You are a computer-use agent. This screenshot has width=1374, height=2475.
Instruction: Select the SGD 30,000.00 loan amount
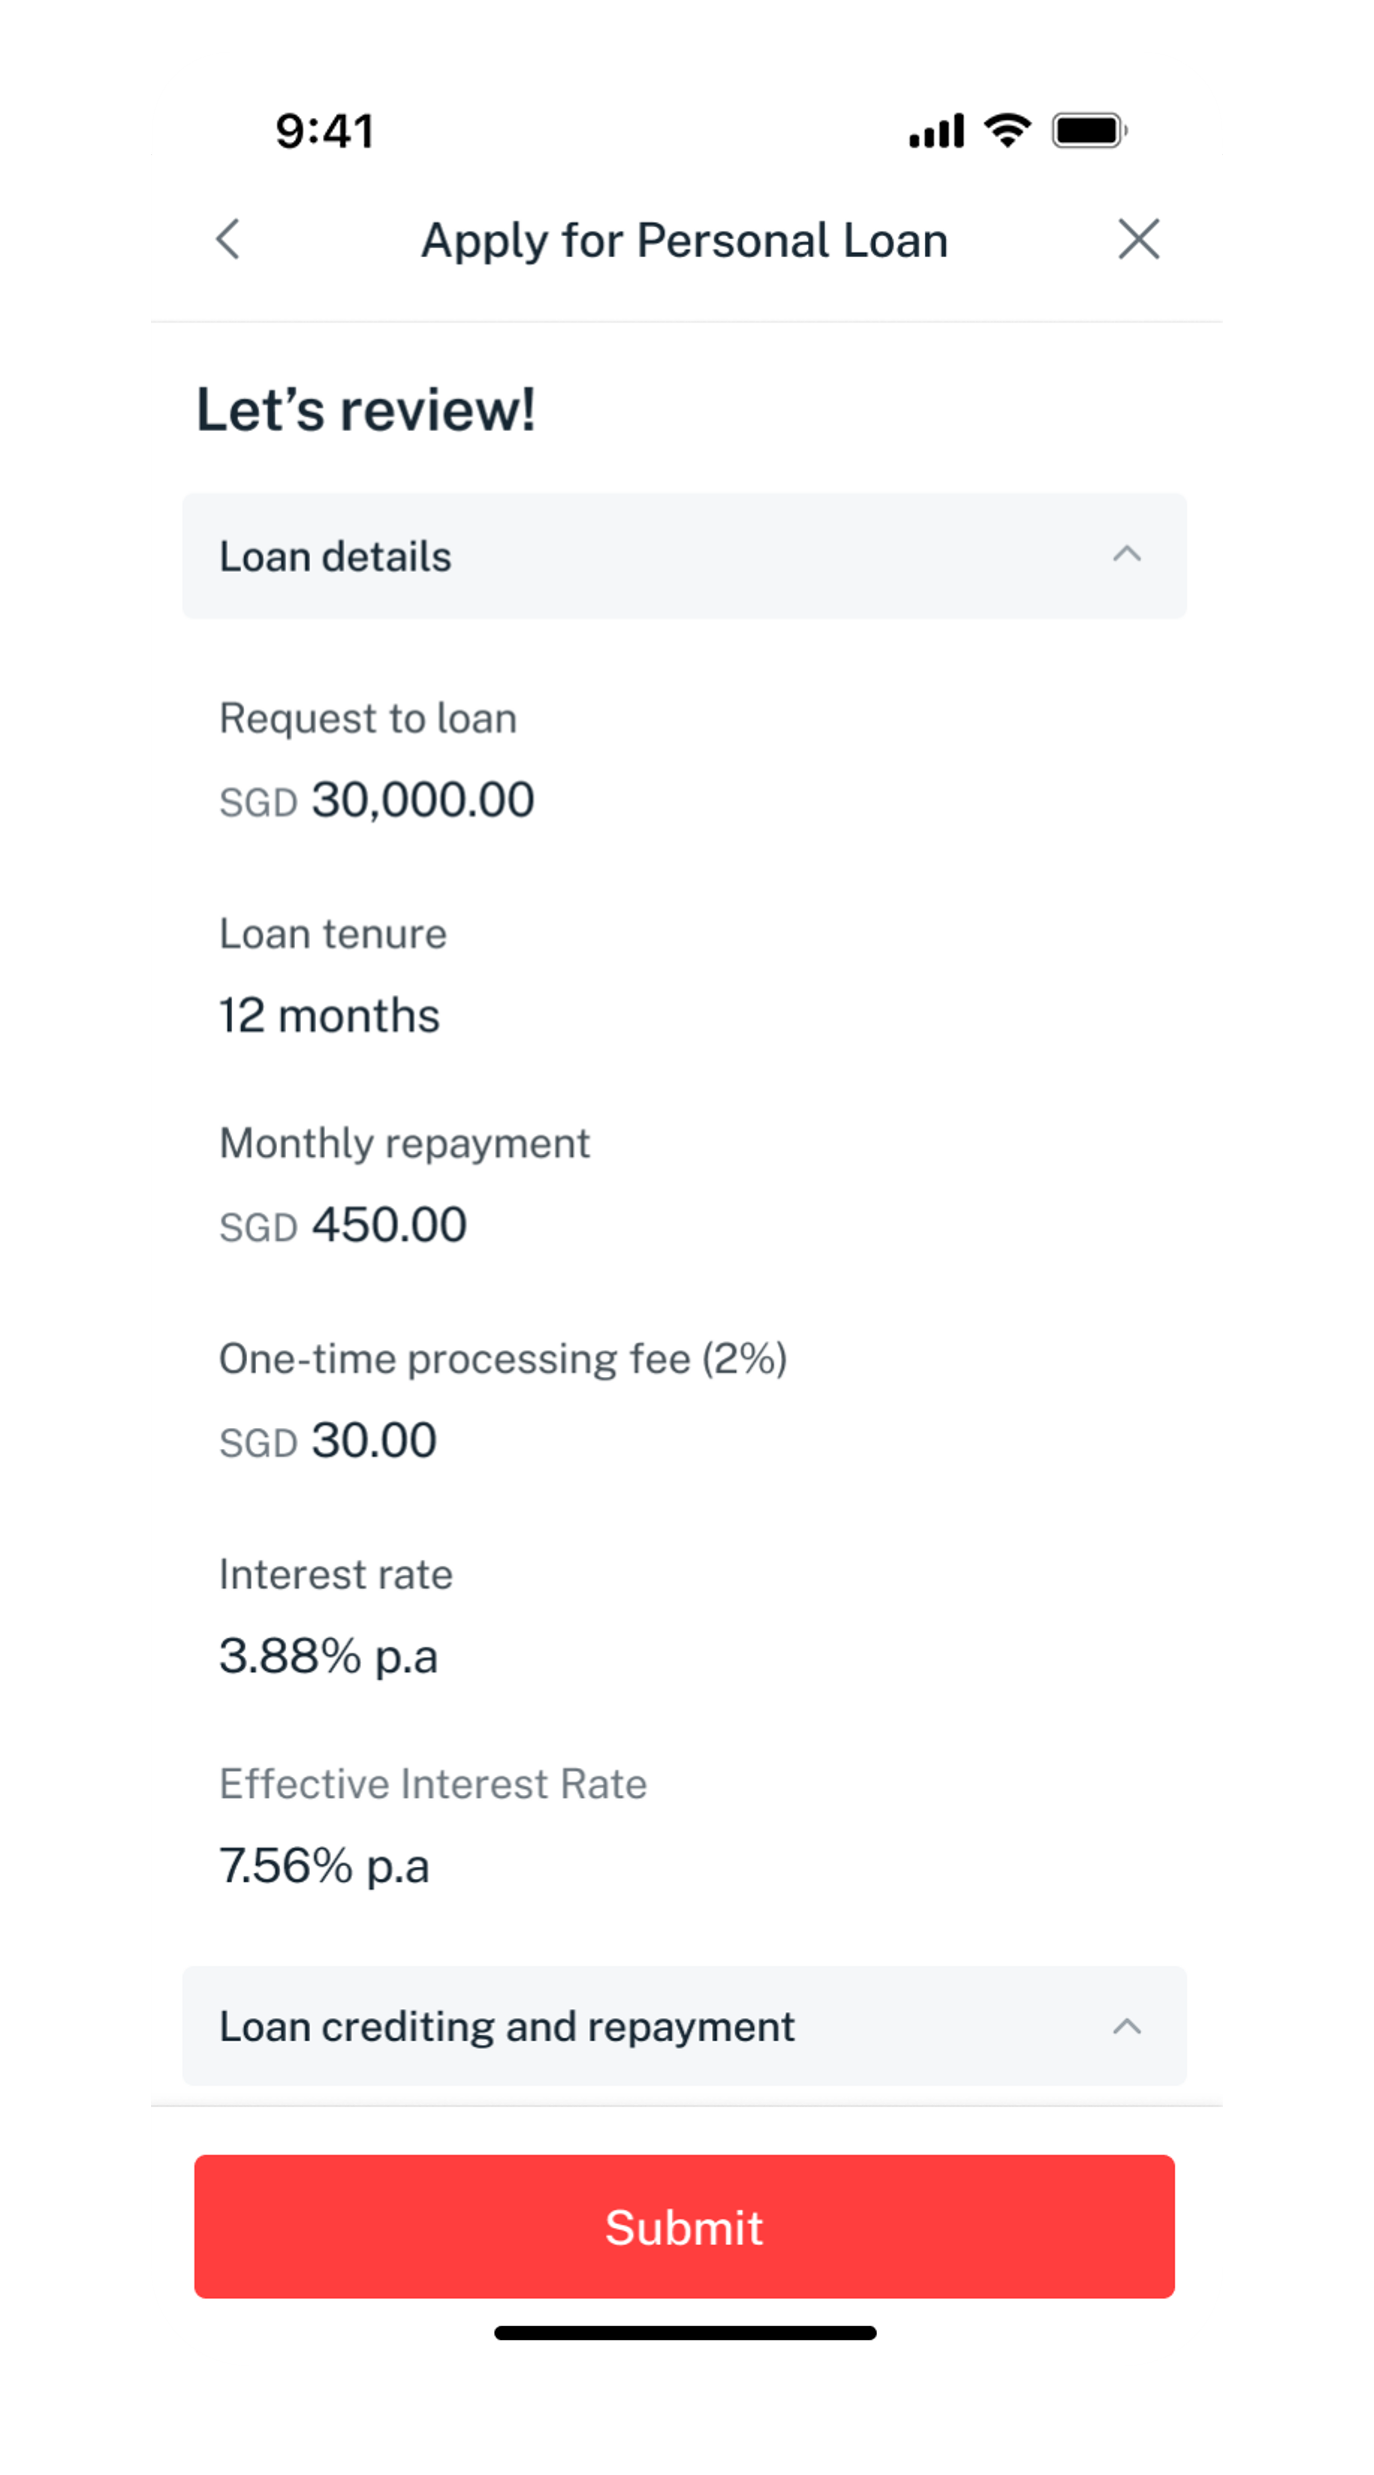[377, 801]
